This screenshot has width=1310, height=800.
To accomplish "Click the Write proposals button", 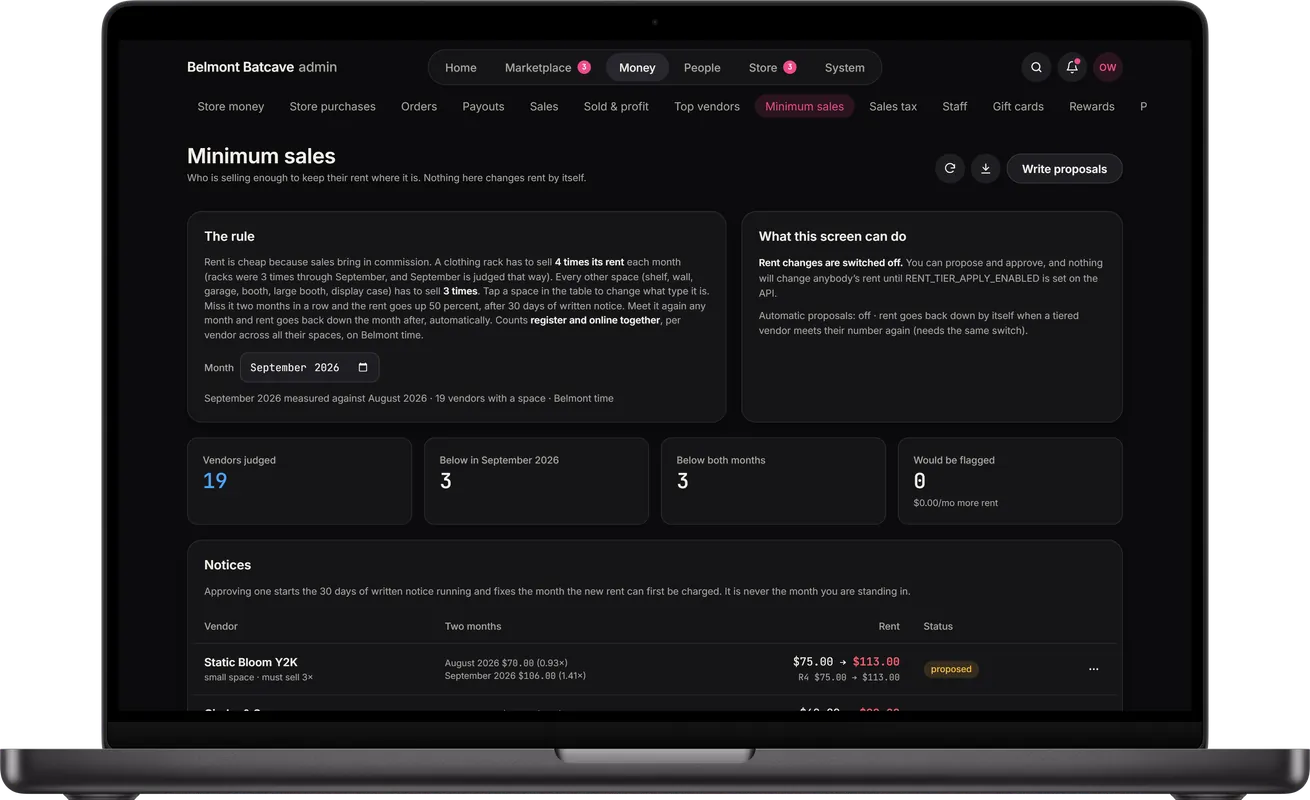I will click(x=1064, y=169).
